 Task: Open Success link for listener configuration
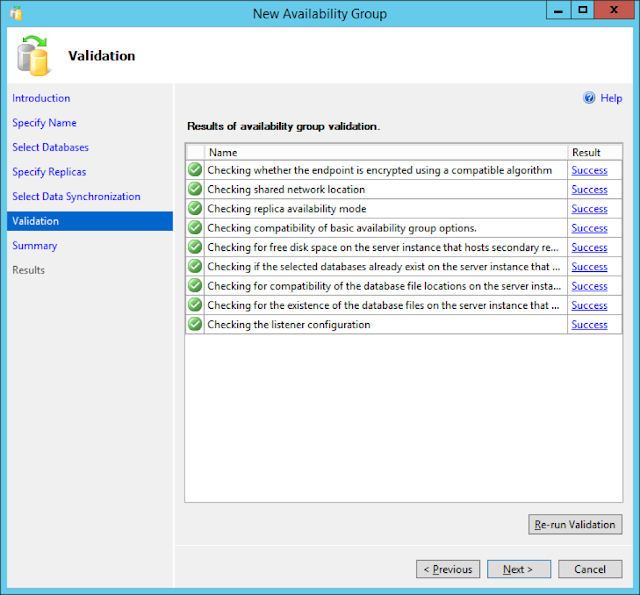(589, 324)
